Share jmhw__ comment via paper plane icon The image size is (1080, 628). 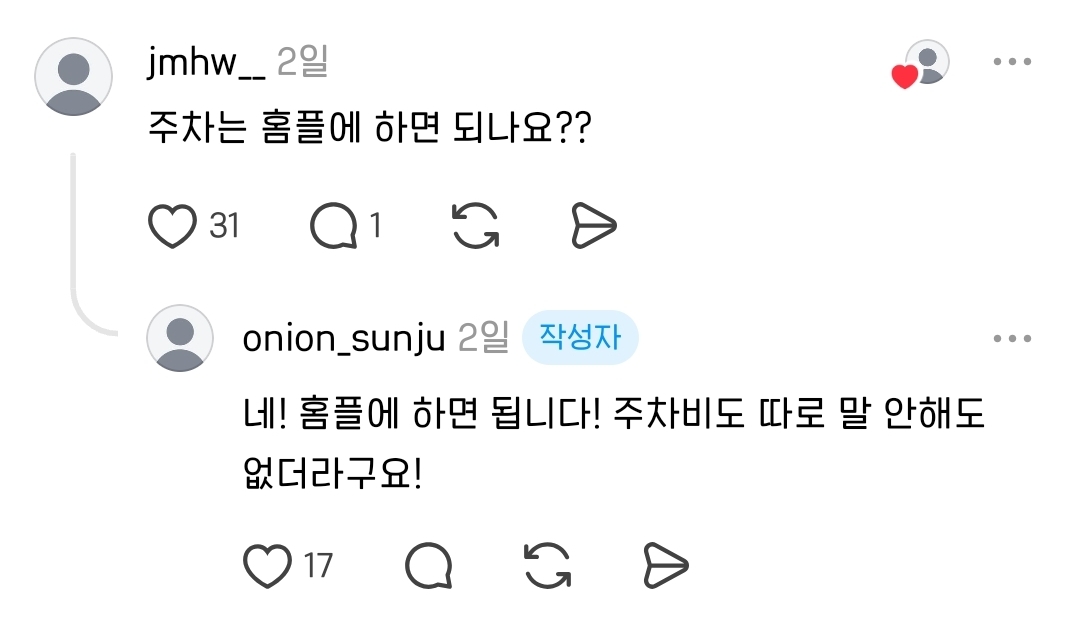coord(594,226)
